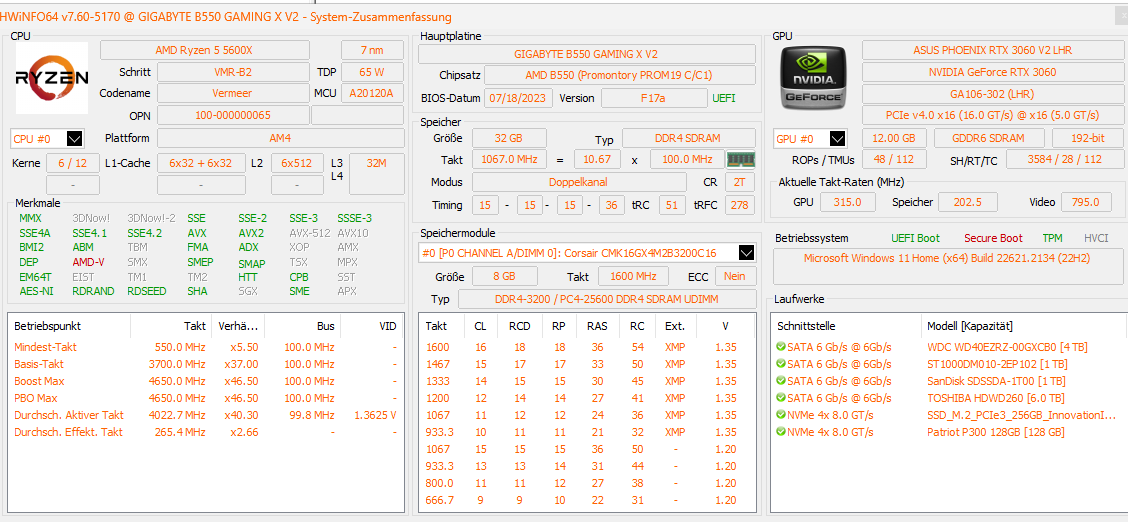1128x522 pixels.
Task: Click the 1467 XMP timing row
Action: [587, 364]
